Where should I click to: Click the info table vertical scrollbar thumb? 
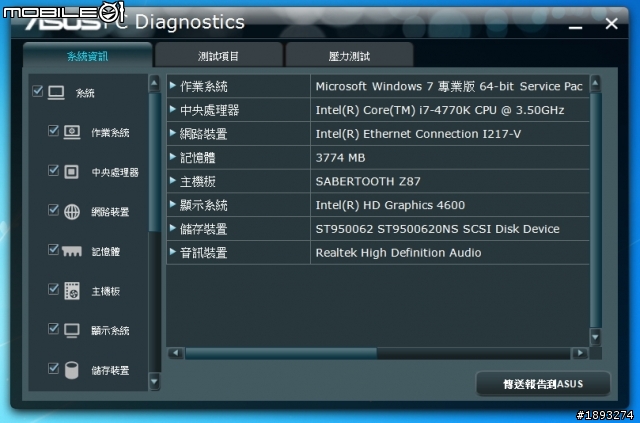click(x=596, y=210)
